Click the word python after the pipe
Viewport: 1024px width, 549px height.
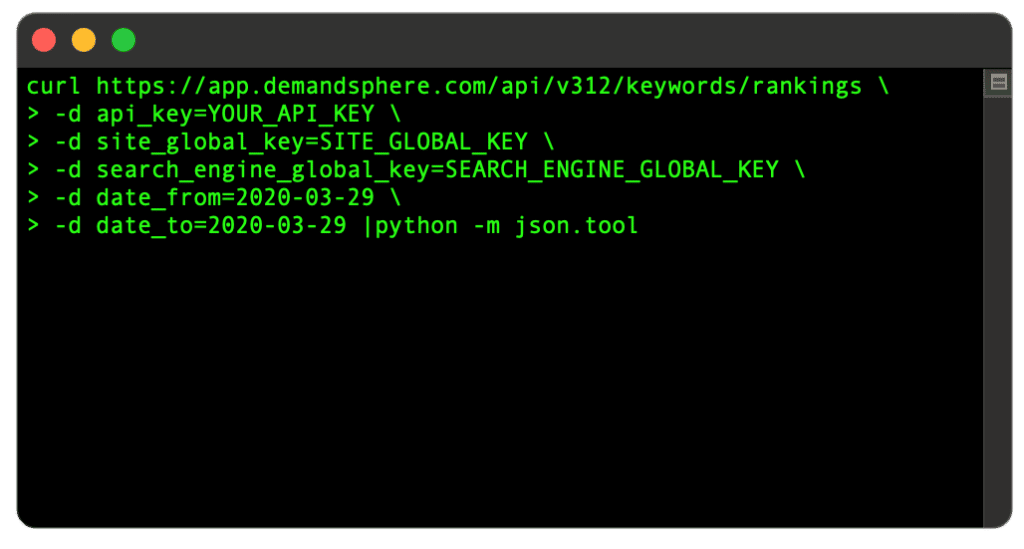417,227
